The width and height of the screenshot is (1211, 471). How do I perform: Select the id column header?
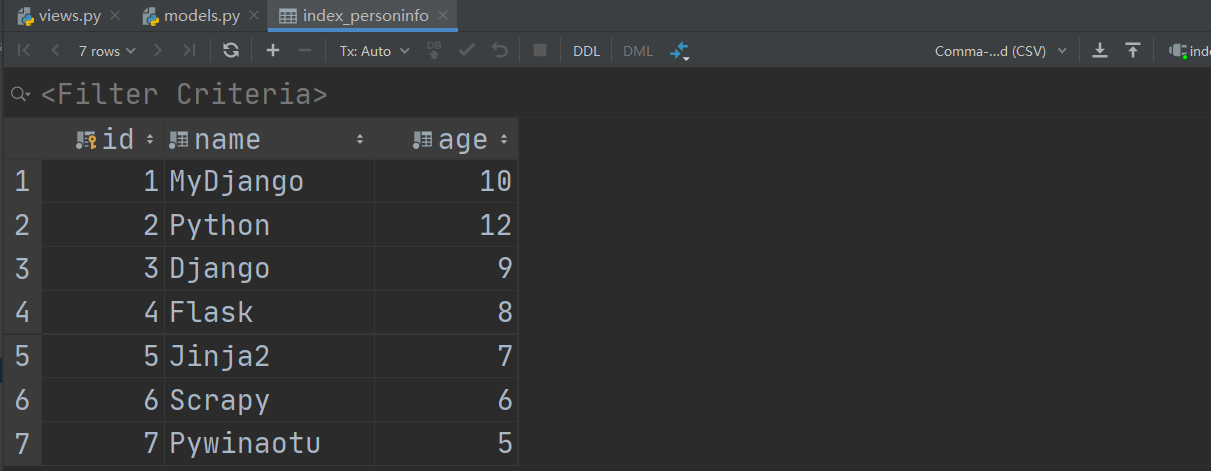[105, 140]
